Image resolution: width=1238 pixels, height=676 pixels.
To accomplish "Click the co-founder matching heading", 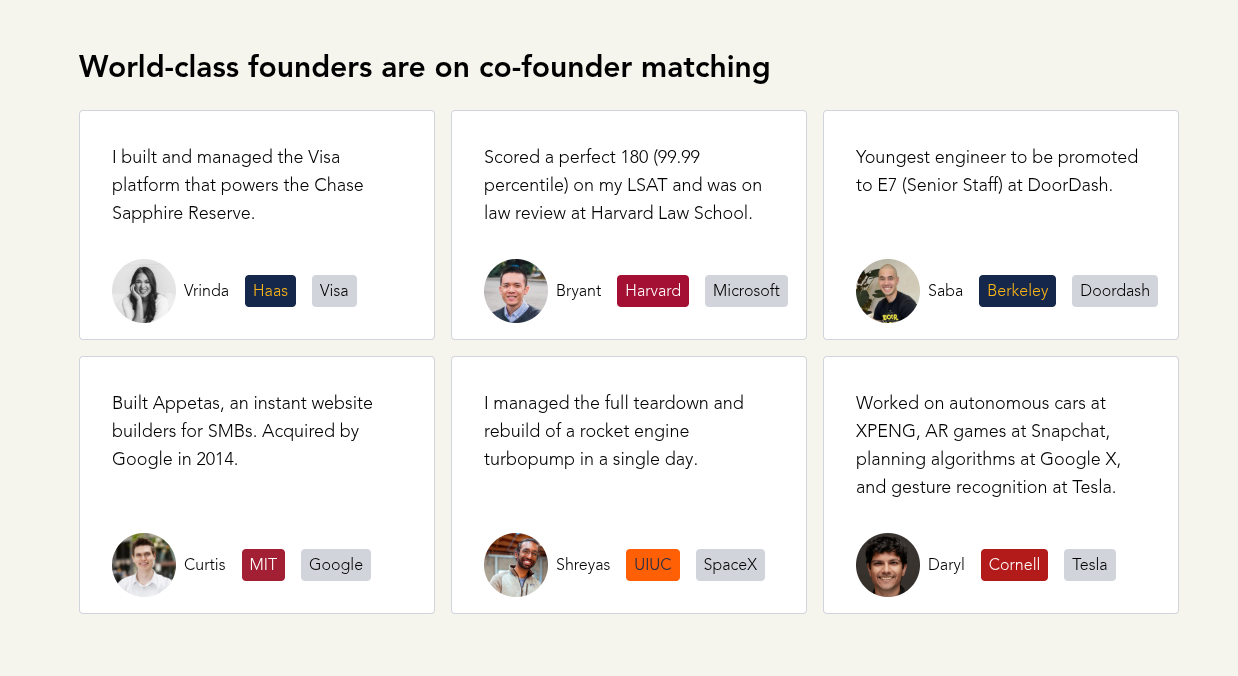I will [x=424, y=67].
